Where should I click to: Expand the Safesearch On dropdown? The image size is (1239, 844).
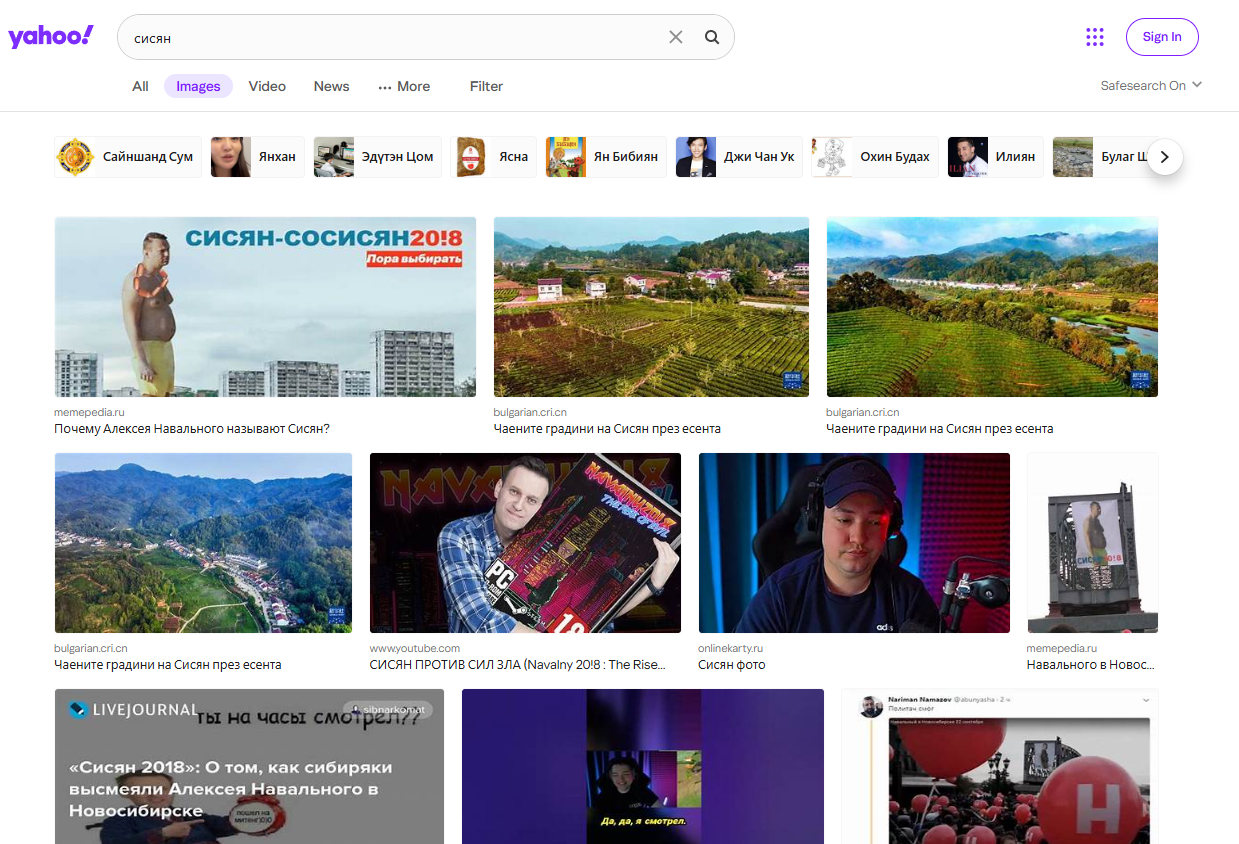point(1151,85)
